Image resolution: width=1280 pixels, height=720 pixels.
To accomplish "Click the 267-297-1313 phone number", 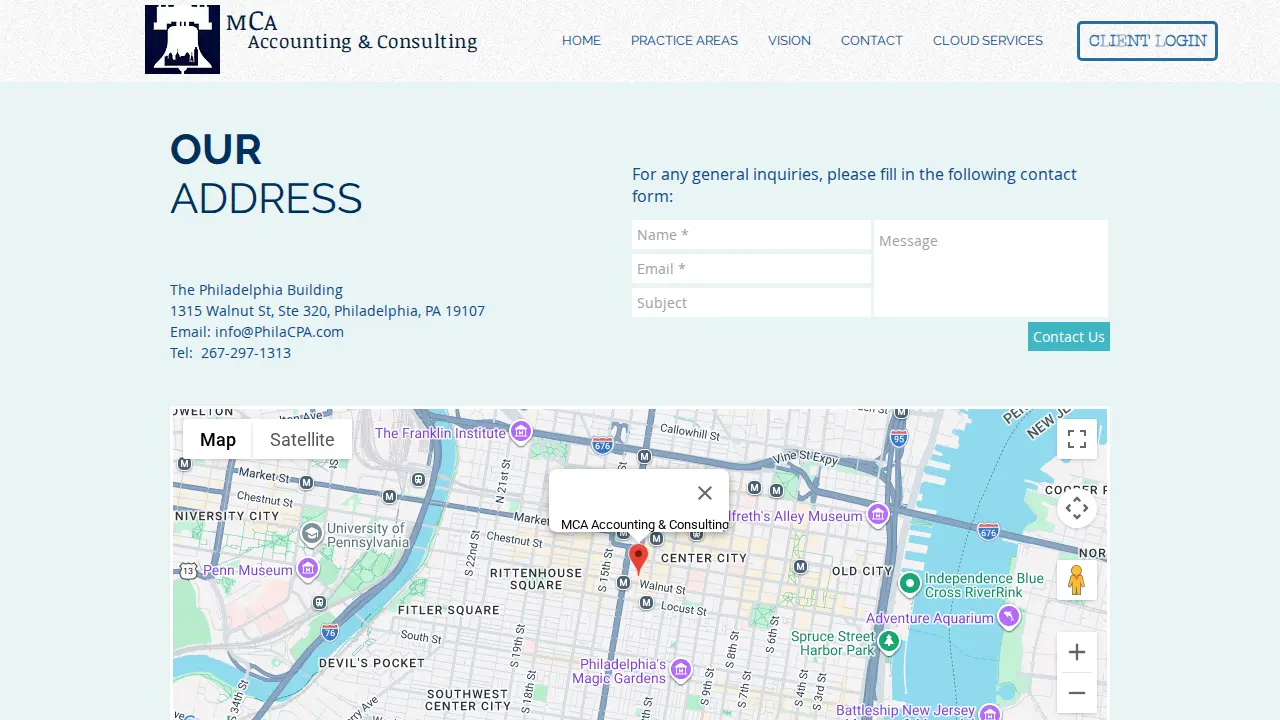I will pos(246,353).
